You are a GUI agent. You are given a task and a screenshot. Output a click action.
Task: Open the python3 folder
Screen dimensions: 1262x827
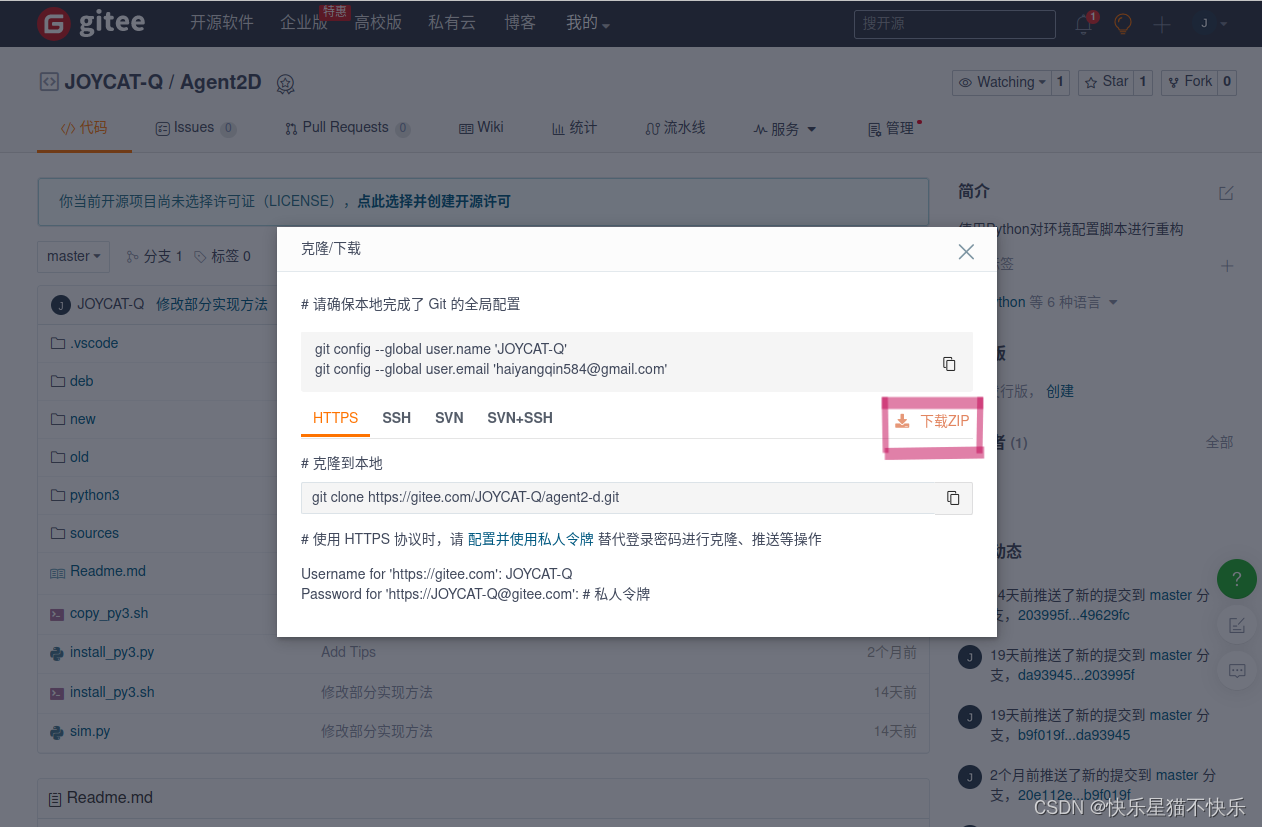94,495
